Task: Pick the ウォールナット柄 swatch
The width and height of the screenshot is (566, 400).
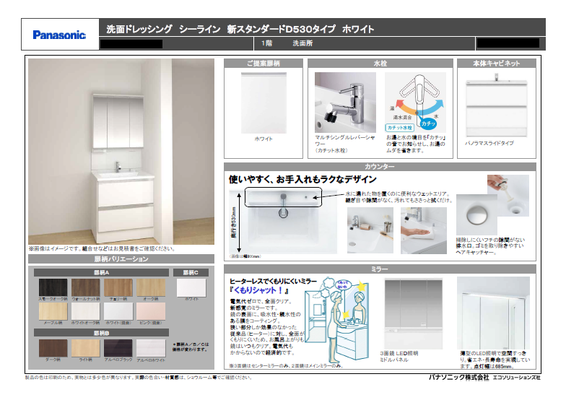Action: (x=86, y=287)
